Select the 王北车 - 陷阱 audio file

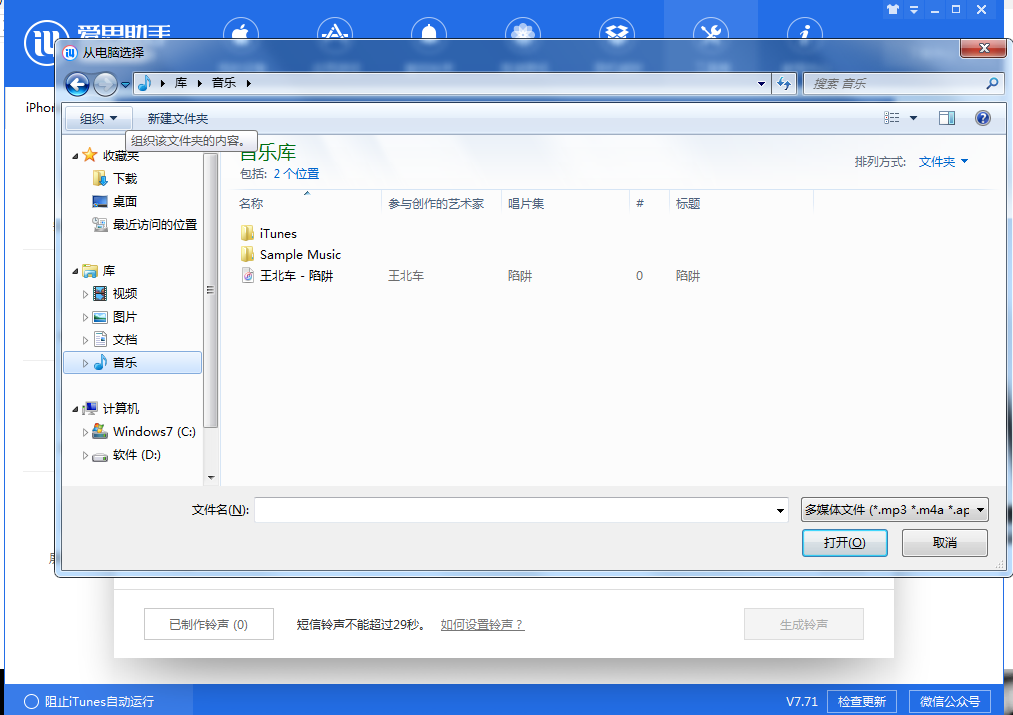[x=296, y=276]
